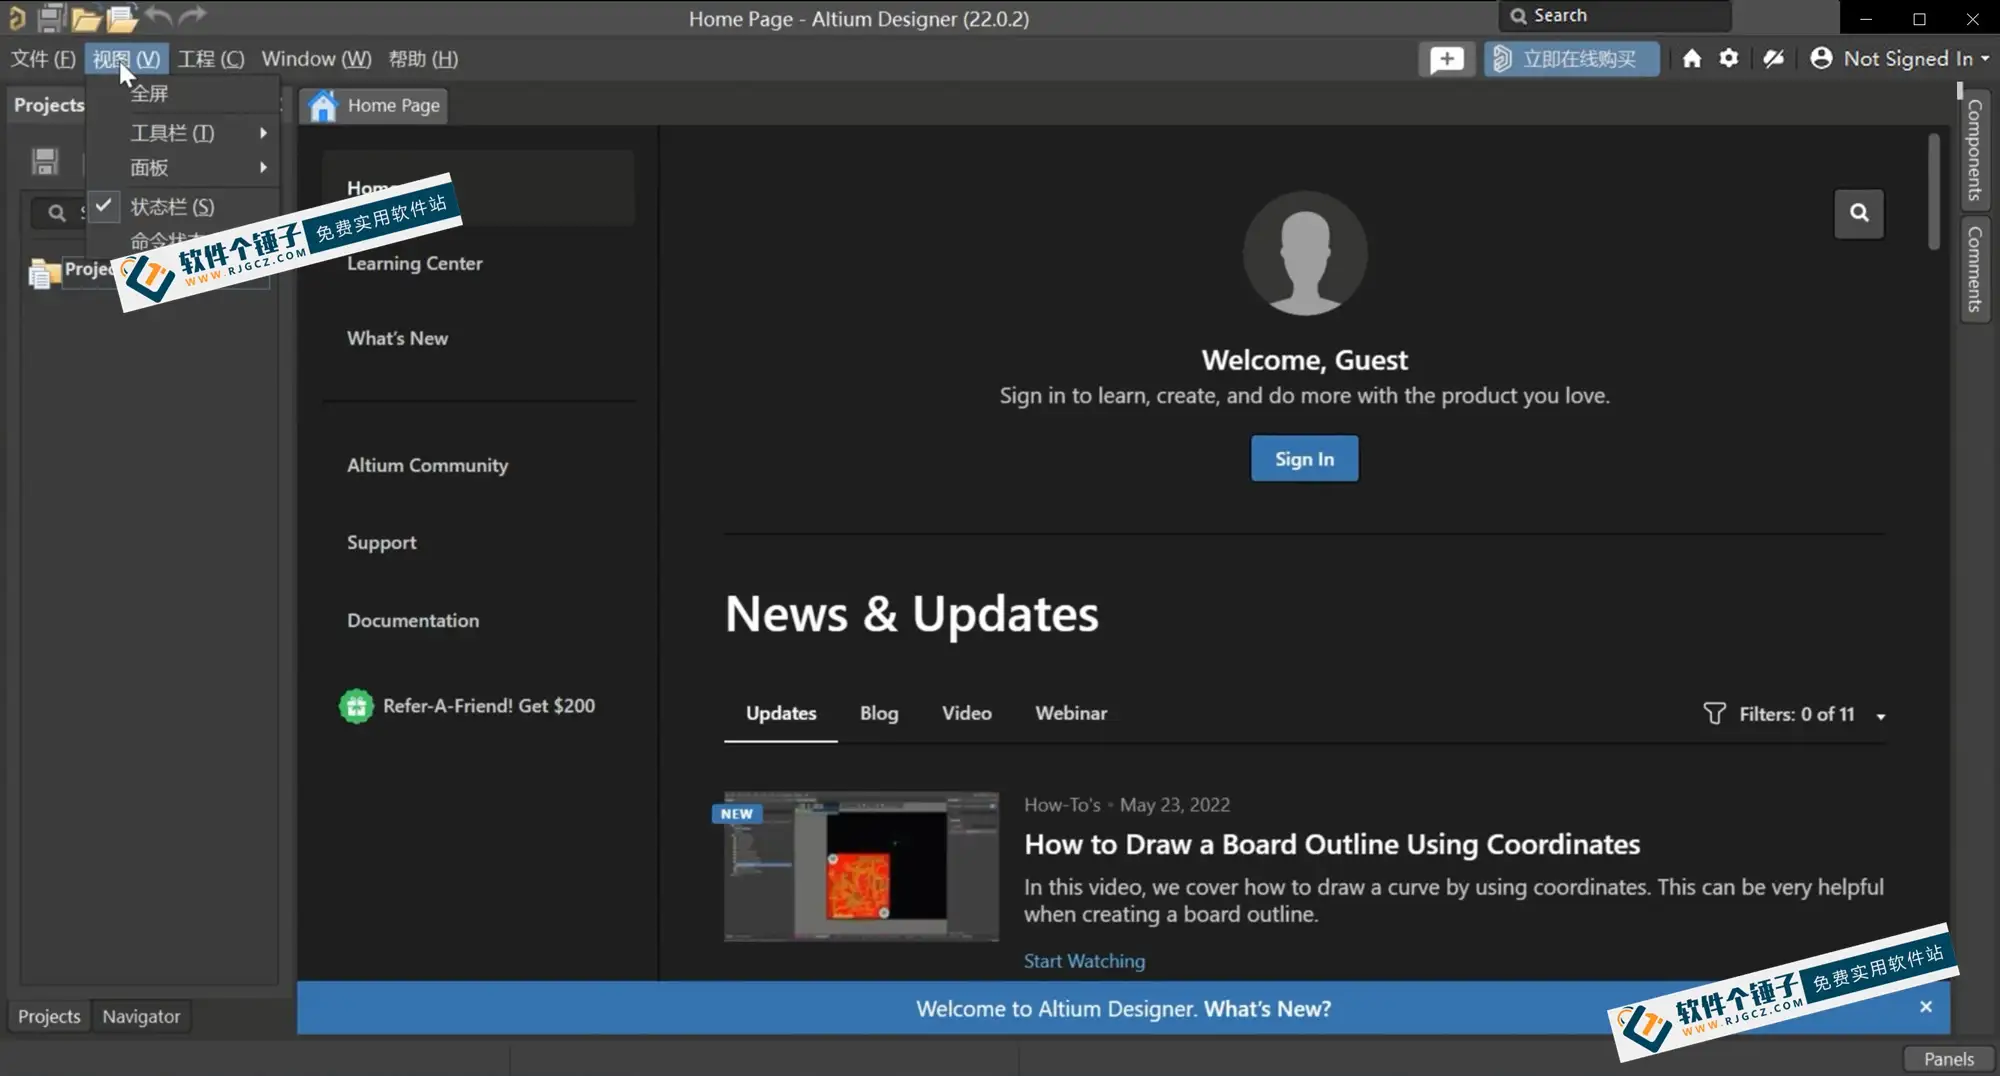Open the Not Signed In dropdown arrow
Image resolution: width=2000 pixels, height=1076 pixels.
click(1985, 59)
